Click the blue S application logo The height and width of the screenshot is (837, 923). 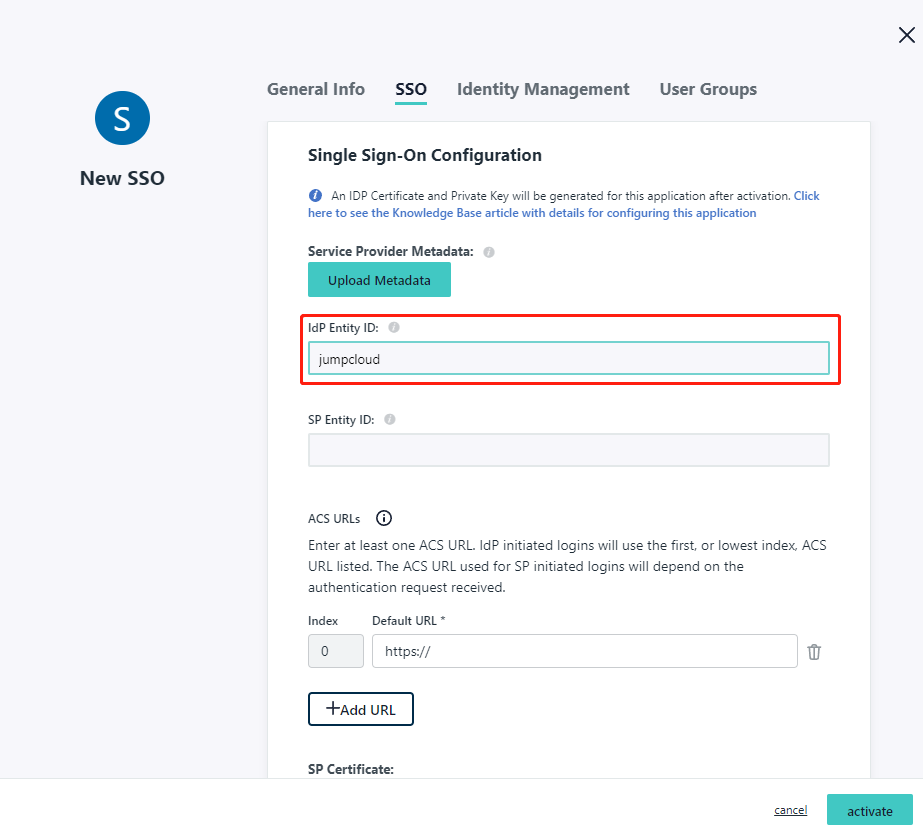tap(122, 118)
